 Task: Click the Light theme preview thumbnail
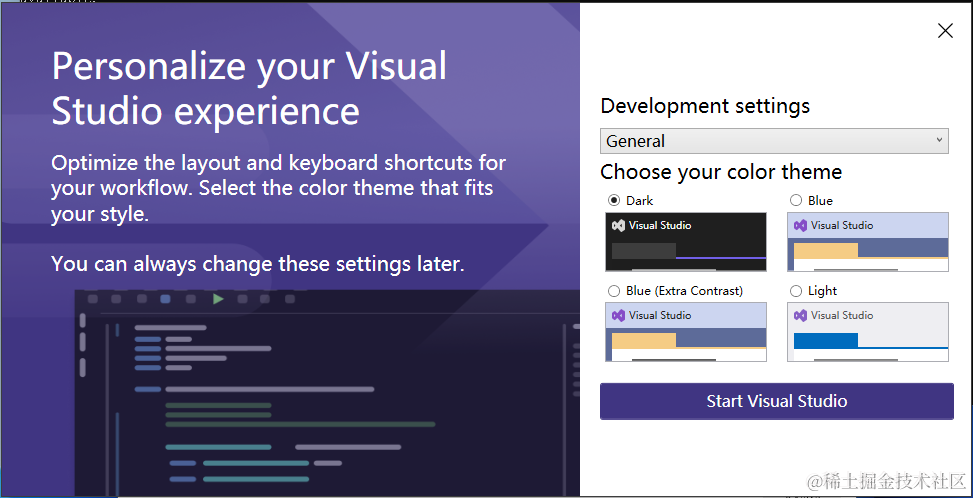[868, 332]
